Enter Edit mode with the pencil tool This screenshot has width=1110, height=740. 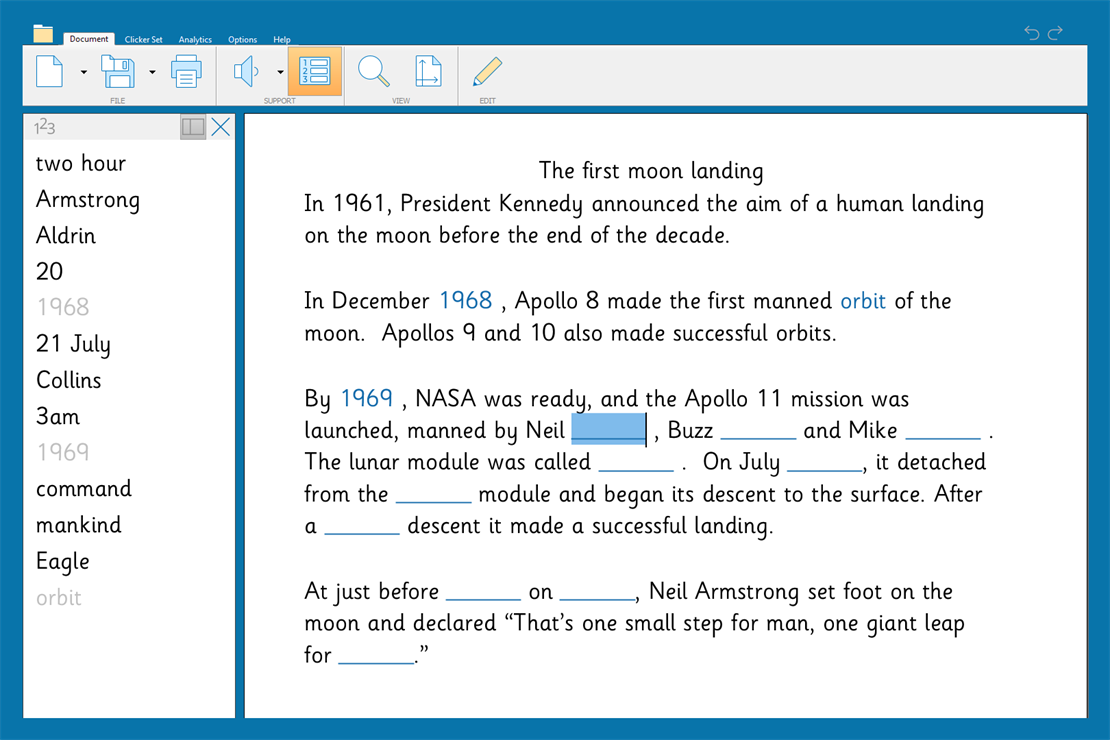point(486,71)
